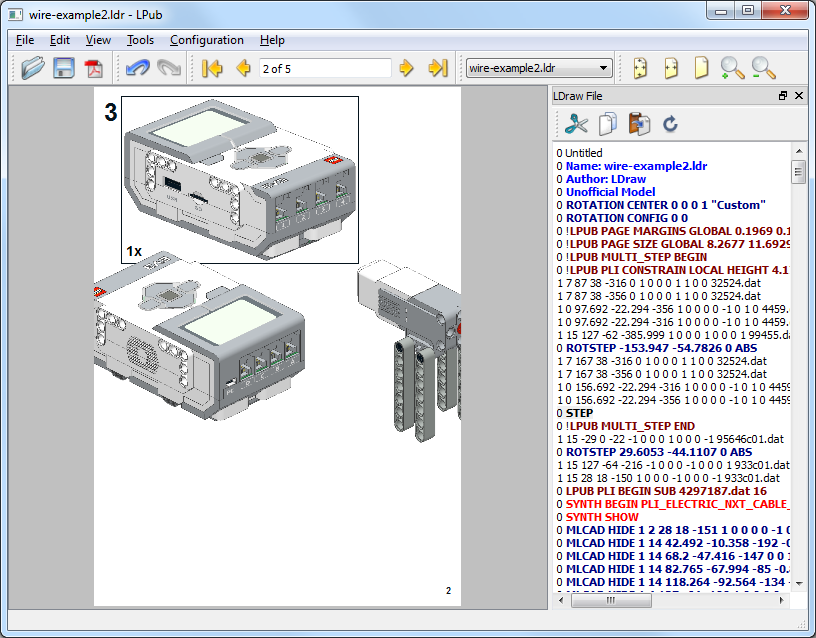
Task: Undo the last change
Action: (138, 68)
